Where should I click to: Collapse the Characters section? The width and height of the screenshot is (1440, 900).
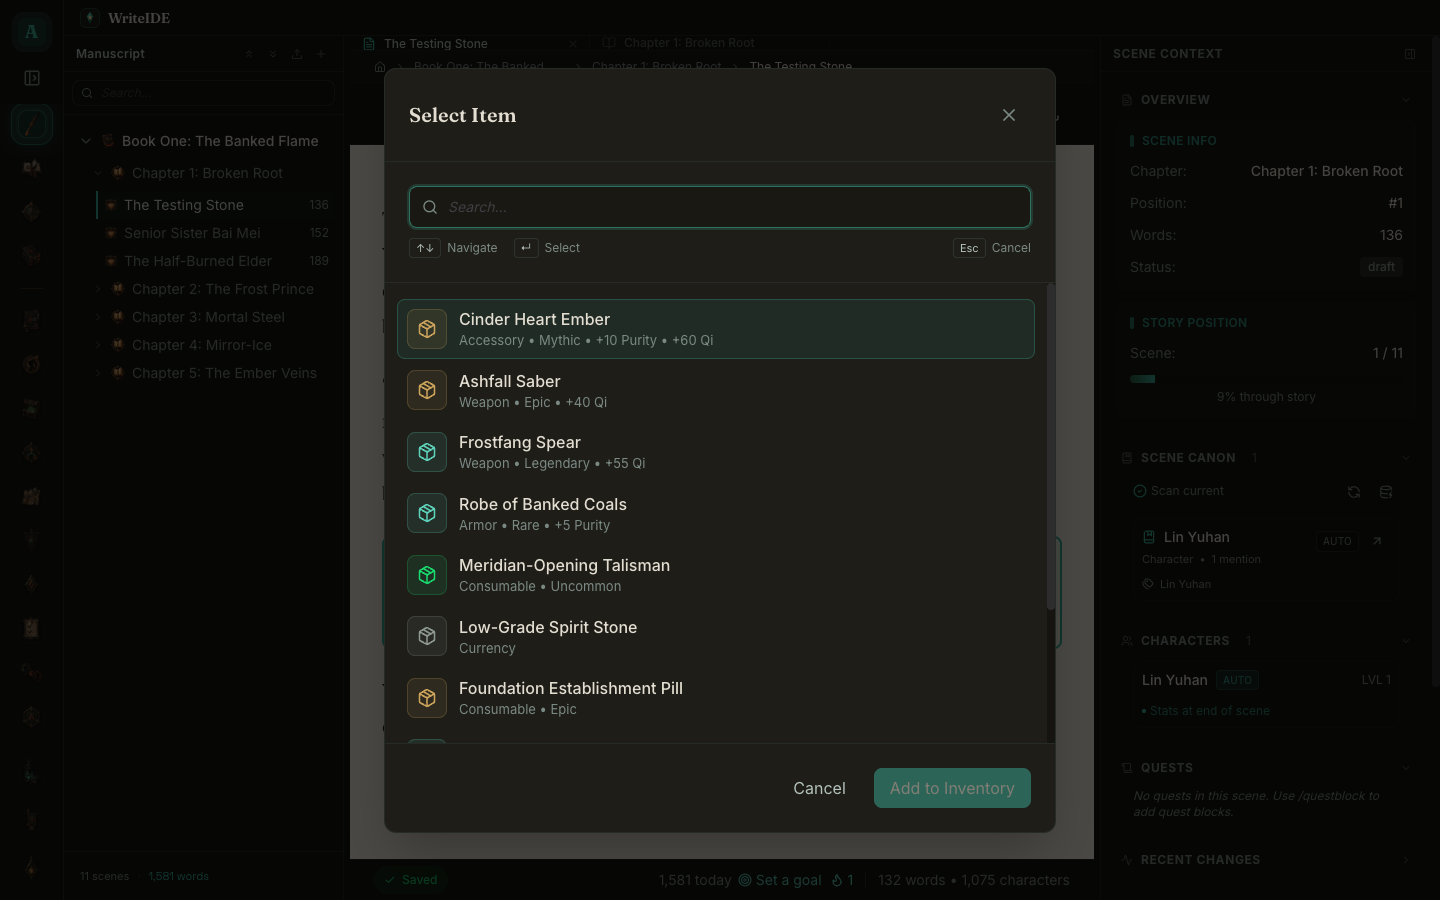[1406, 641]
